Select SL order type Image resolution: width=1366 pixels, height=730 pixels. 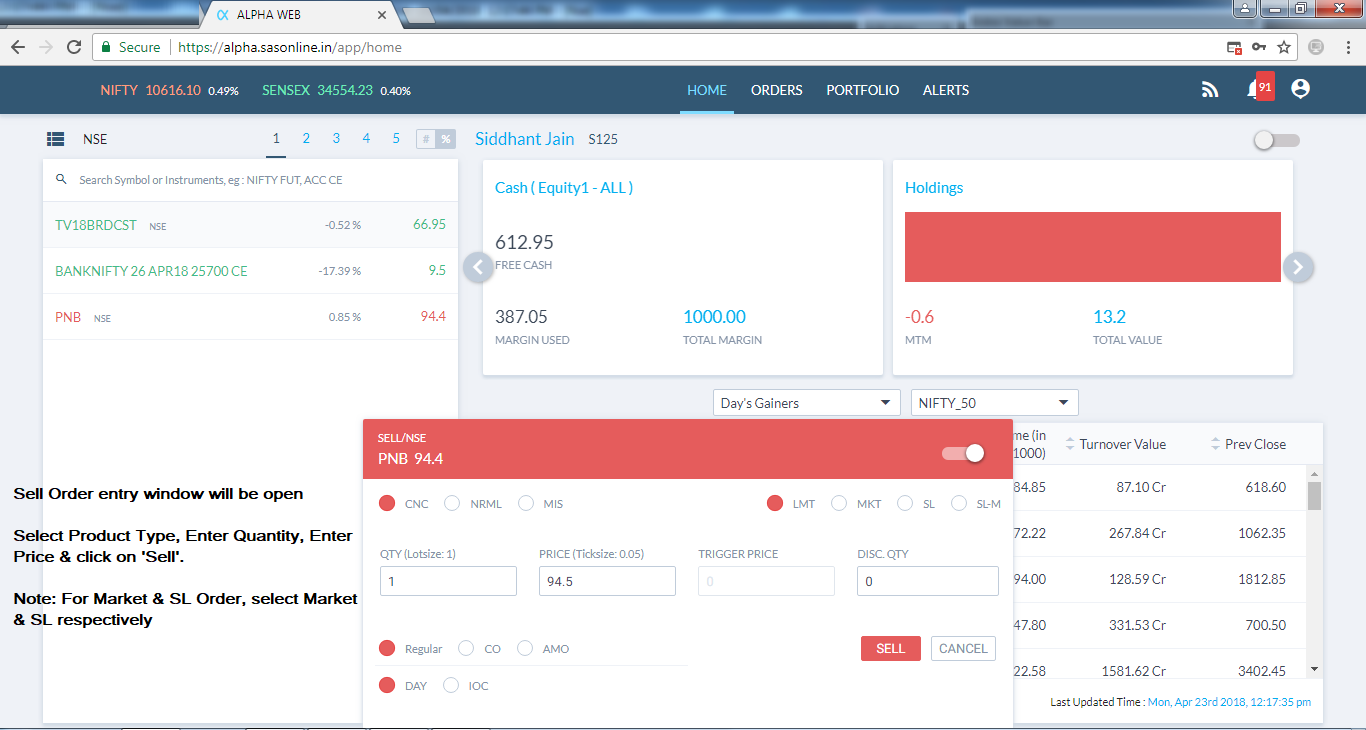pyautogui.click(x=905, y=503)
